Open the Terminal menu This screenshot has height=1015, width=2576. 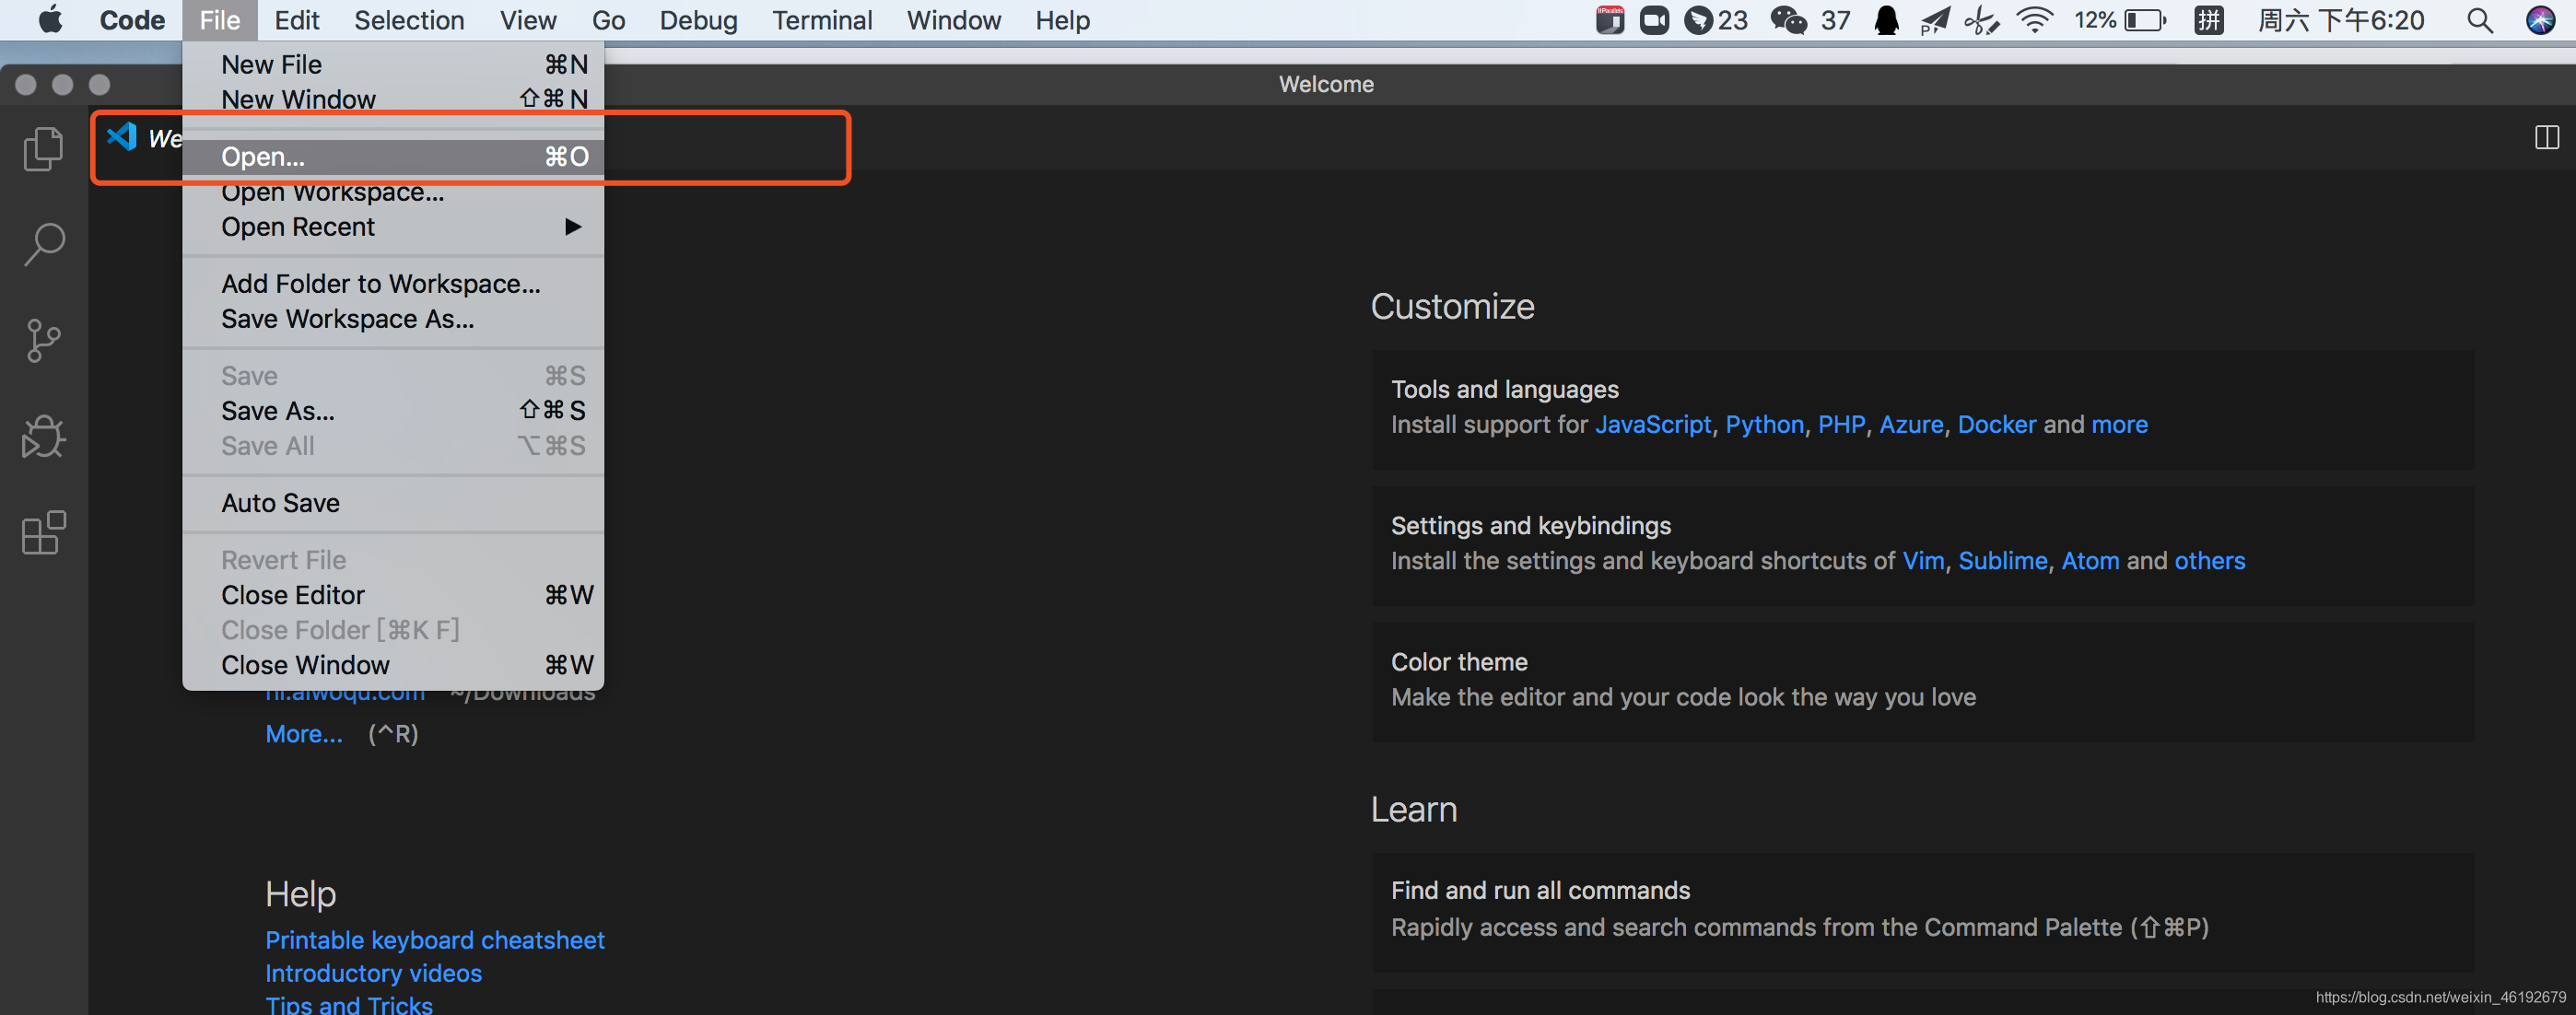(x=822, y=20)
